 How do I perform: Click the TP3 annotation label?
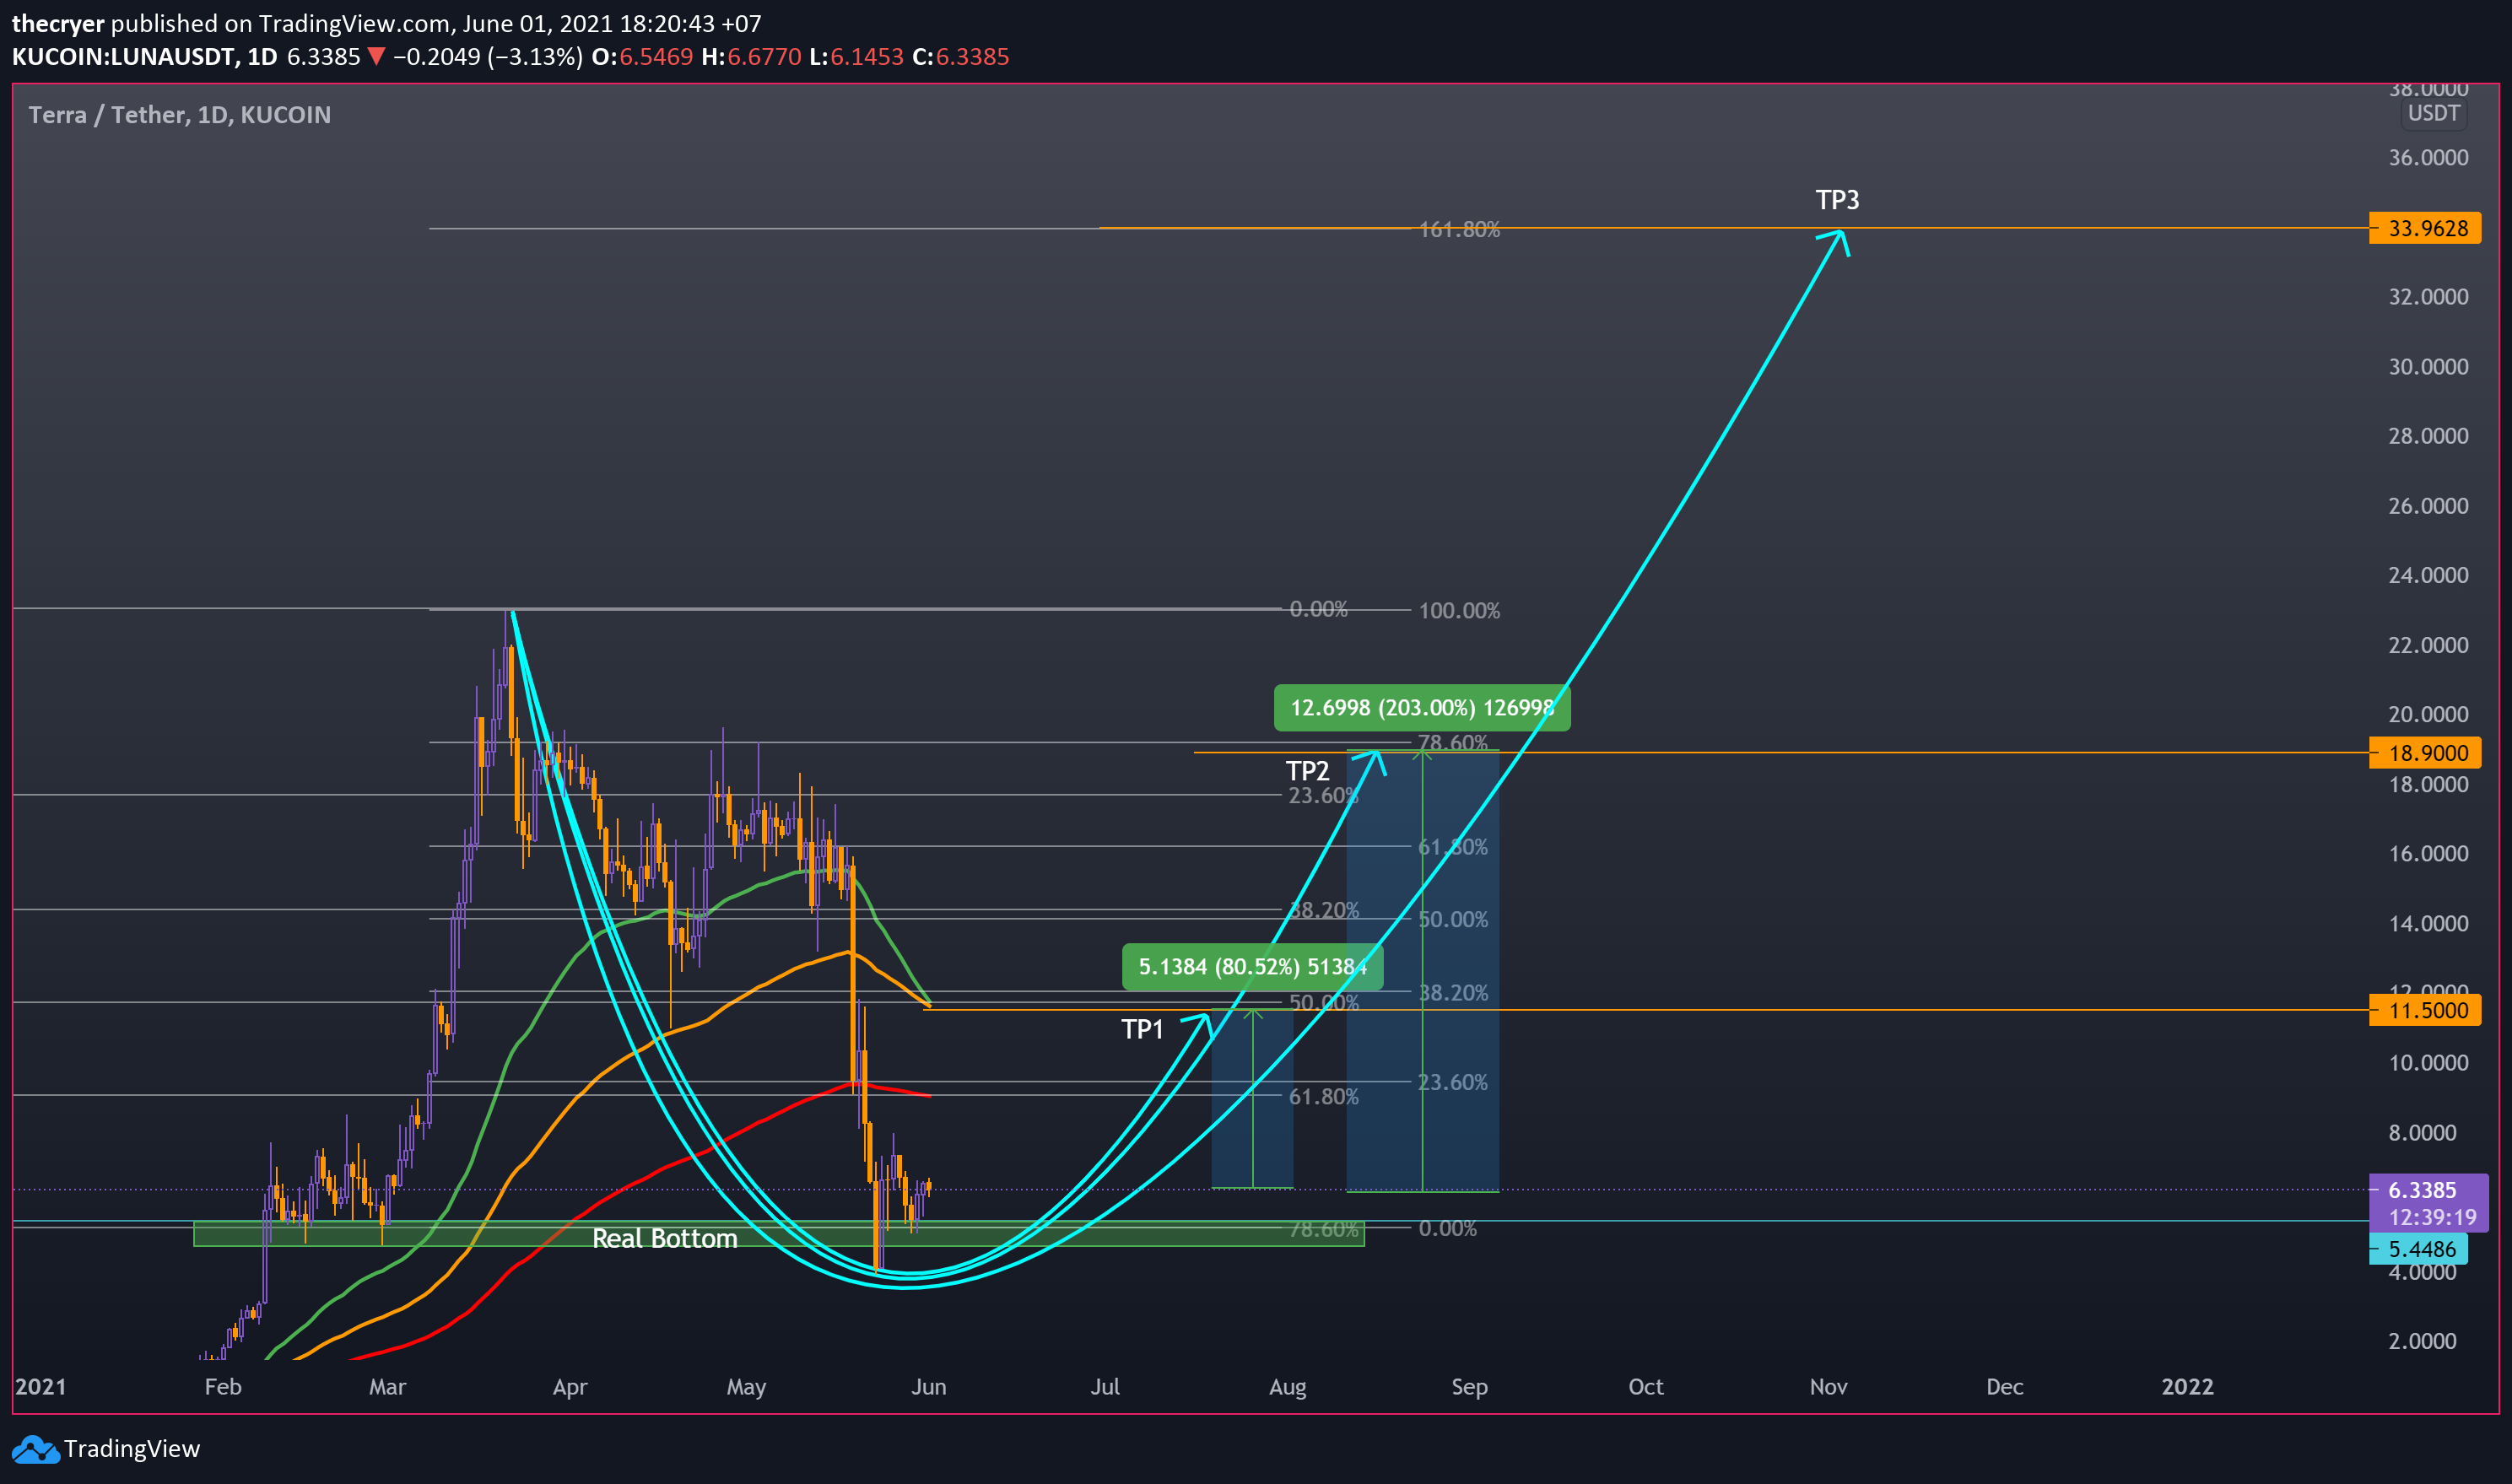[1837, 200]
